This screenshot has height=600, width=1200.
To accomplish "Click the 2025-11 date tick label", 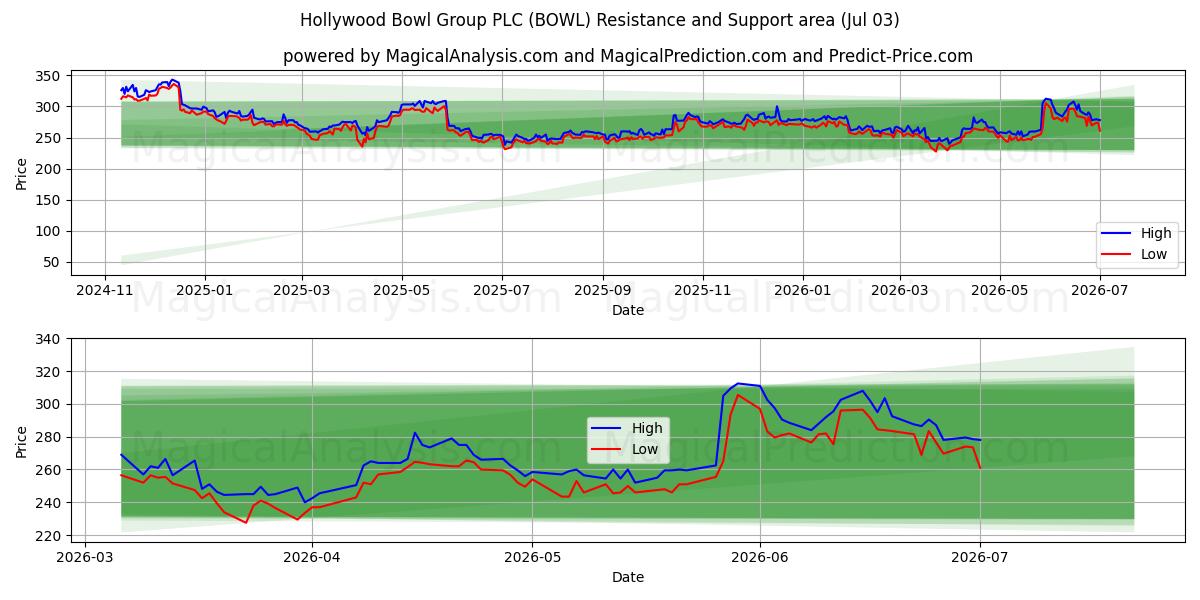I will (x=702, y=290).
